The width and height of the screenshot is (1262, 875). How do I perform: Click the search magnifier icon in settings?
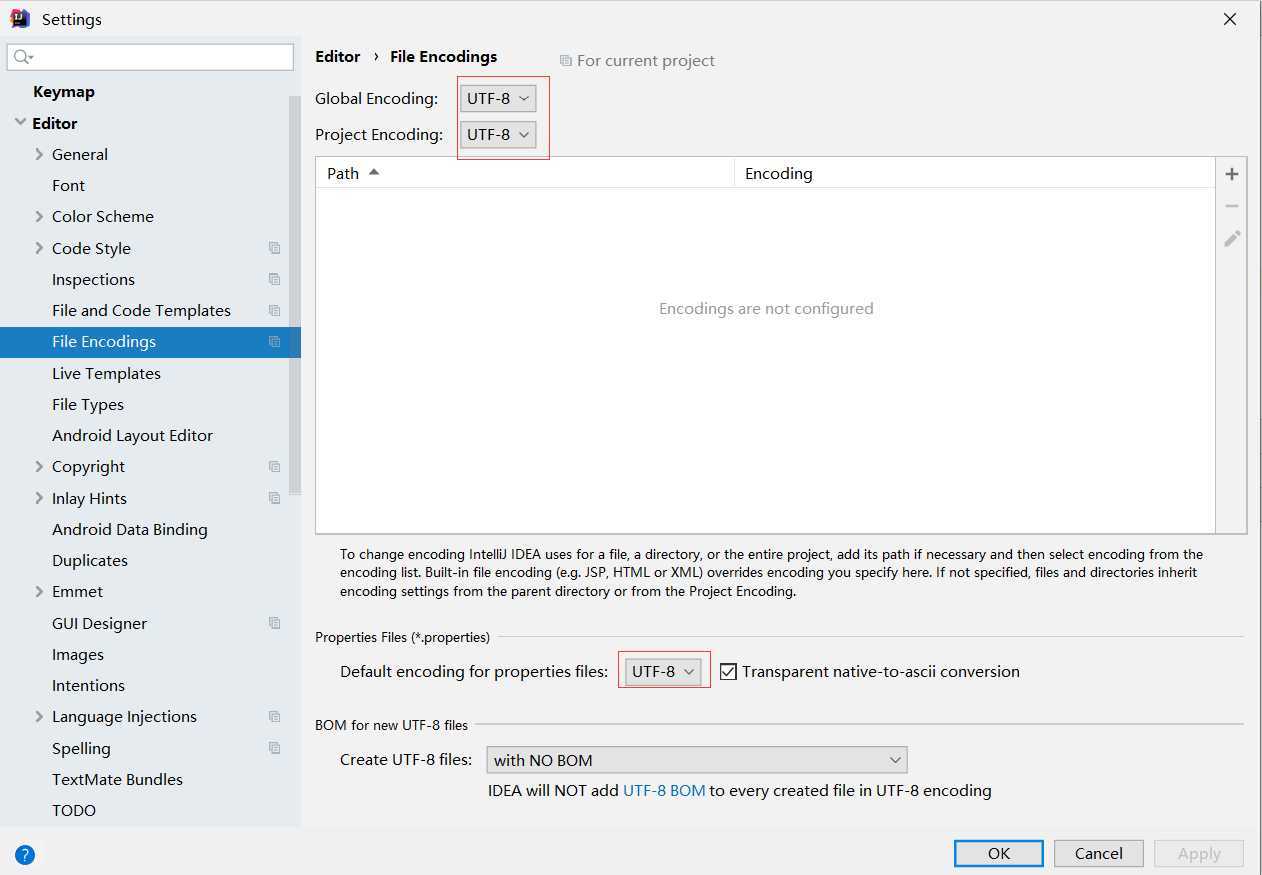point(22,57)
